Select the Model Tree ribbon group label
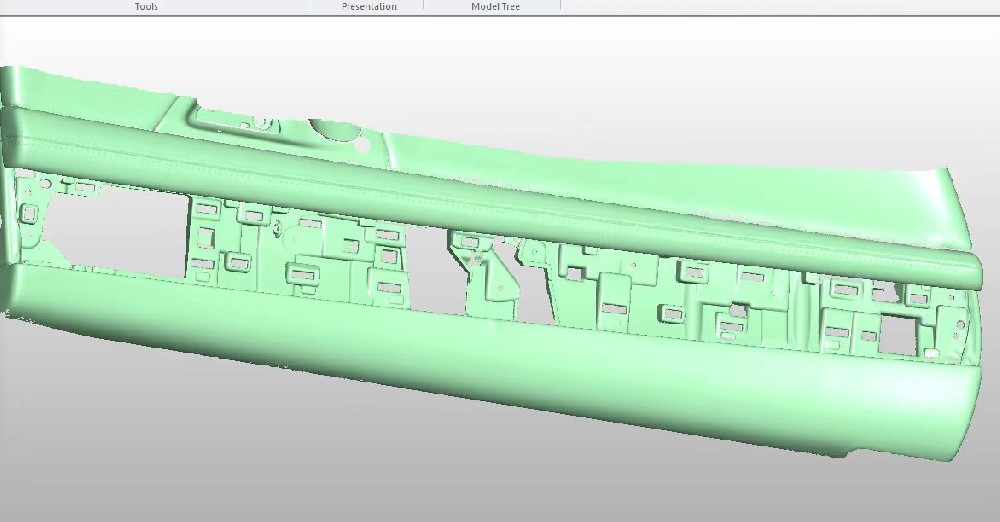The image size is (1000, 522). 495,6
